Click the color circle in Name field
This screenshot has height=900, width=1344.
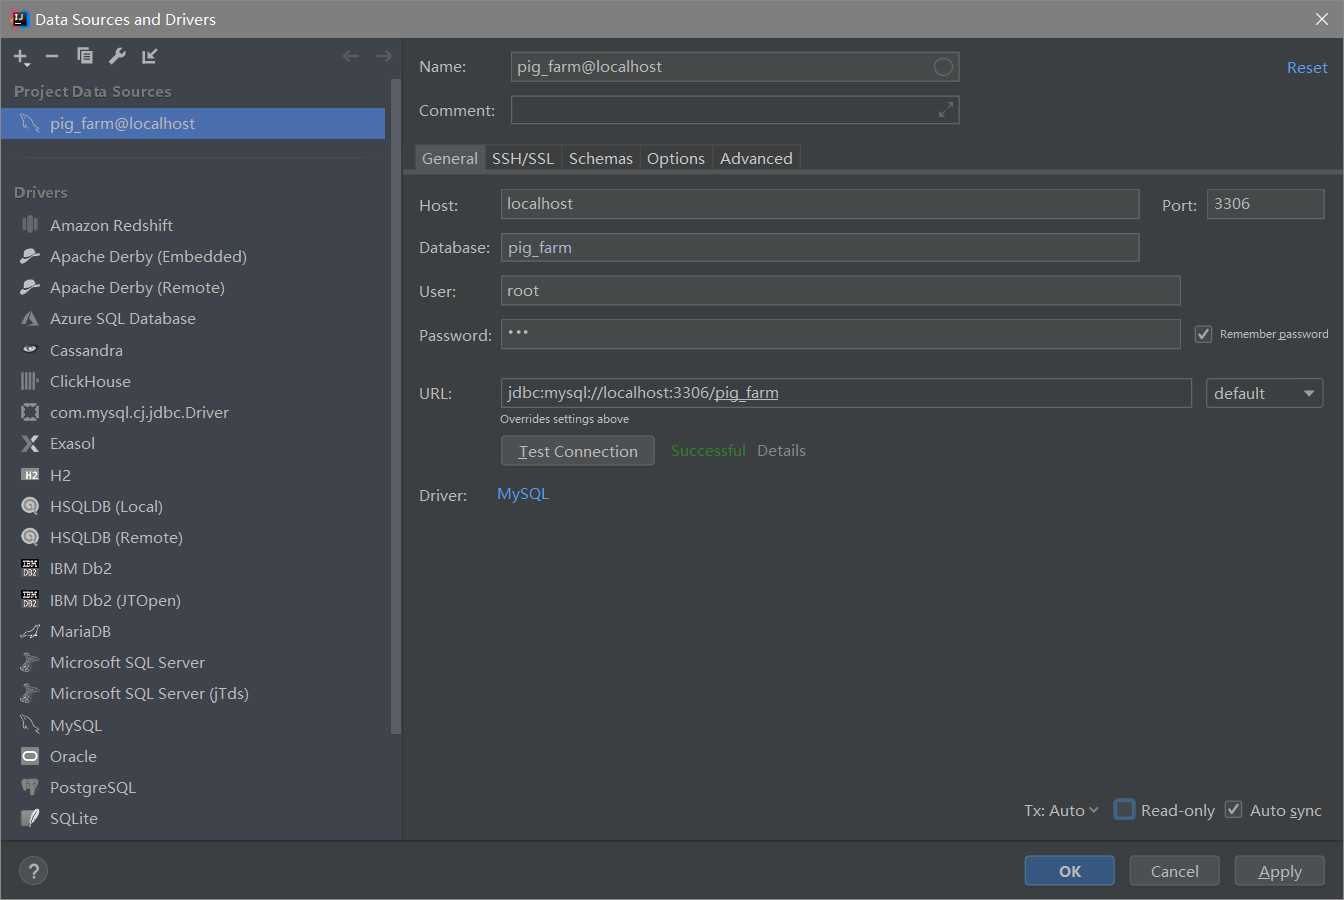[943, 67]
